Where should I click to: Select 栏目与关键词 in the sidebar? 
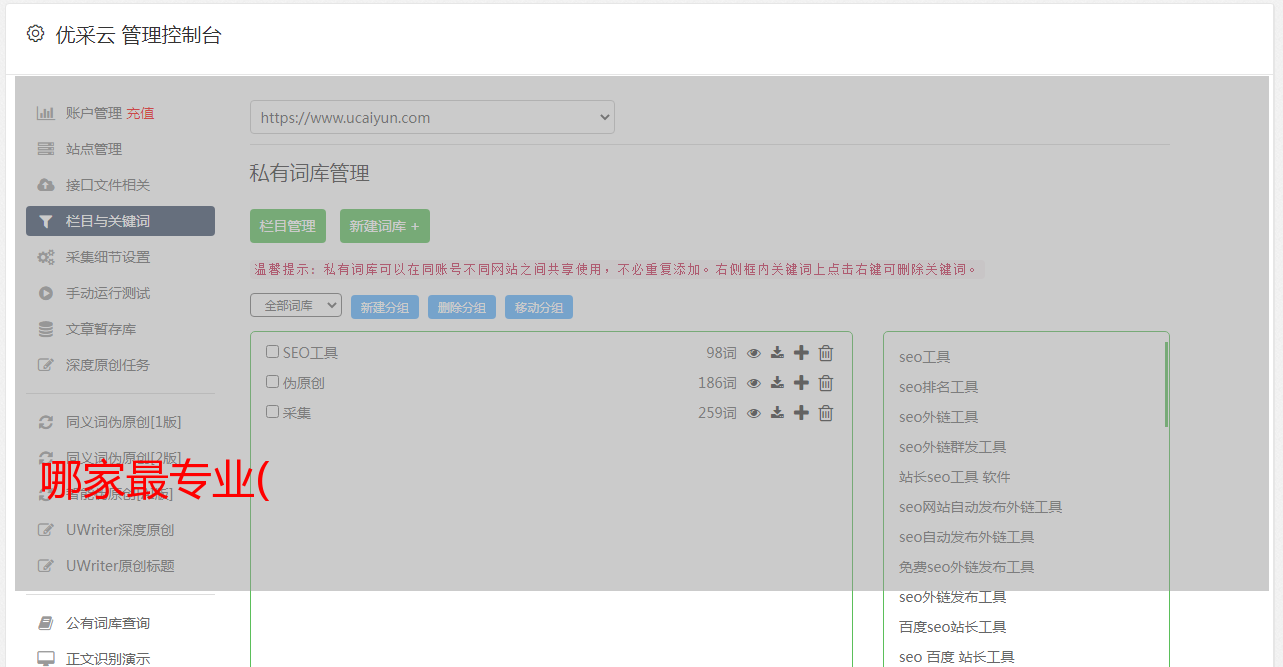(x=120, y=221)
